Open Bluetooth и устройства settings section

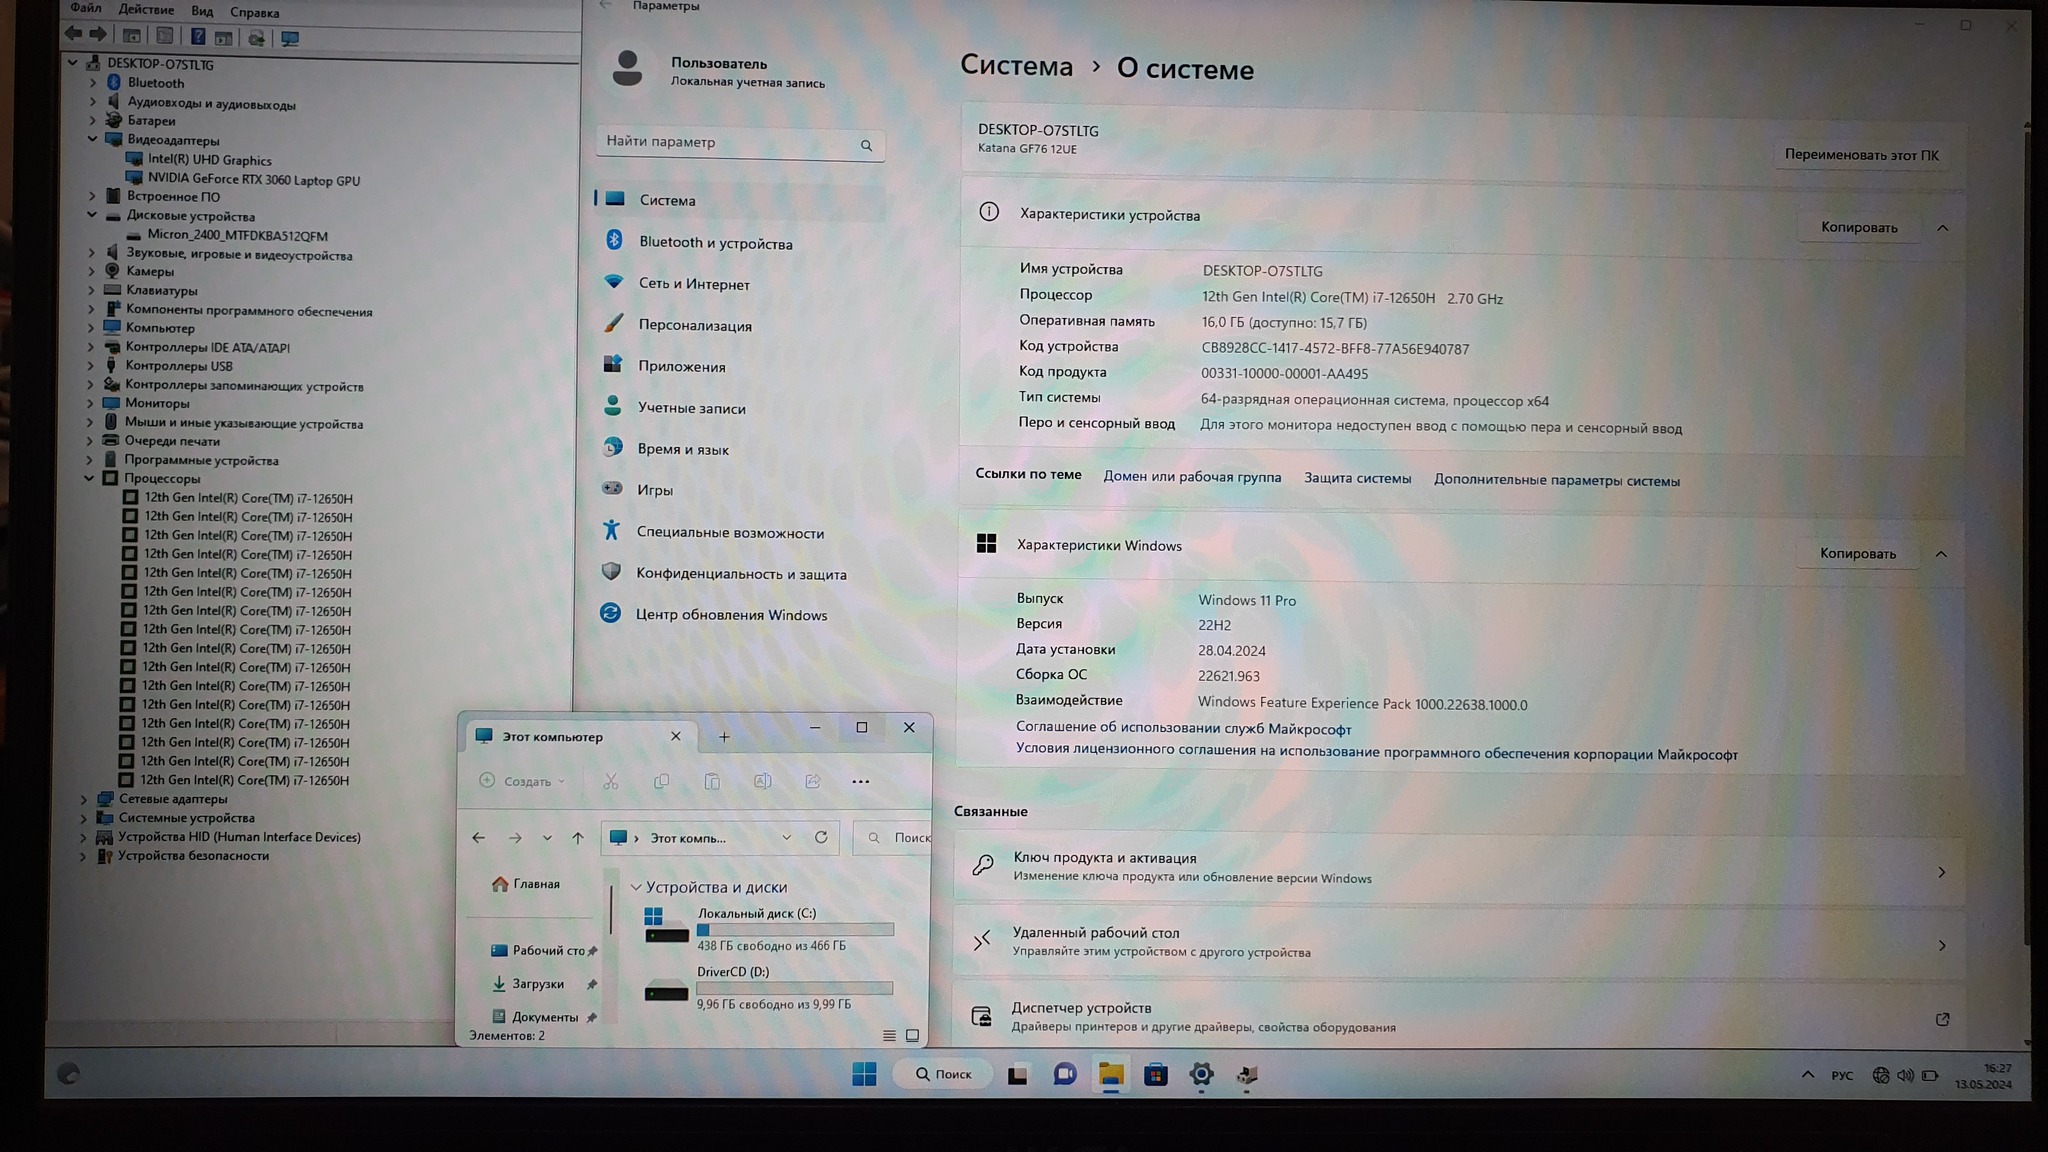click(x=715, y=243)
